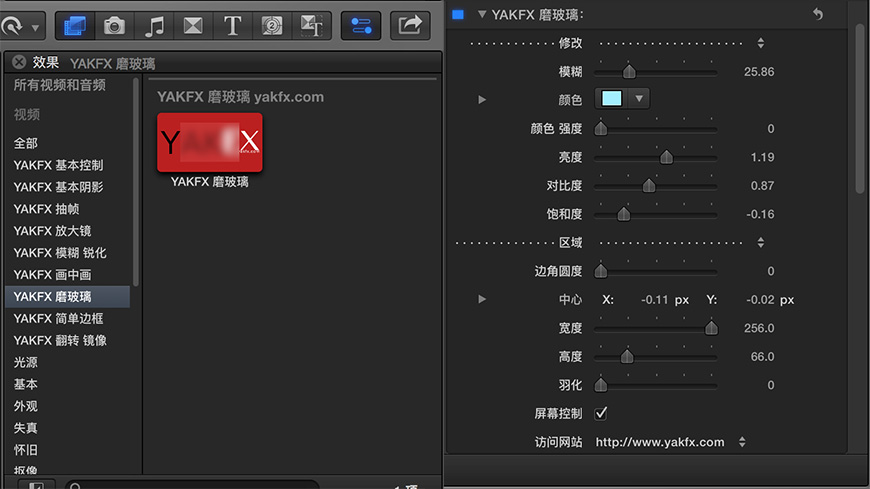Select YAKFX 基本阴影 category
Viewport: 870px width, 489px height.
(58, 187)
